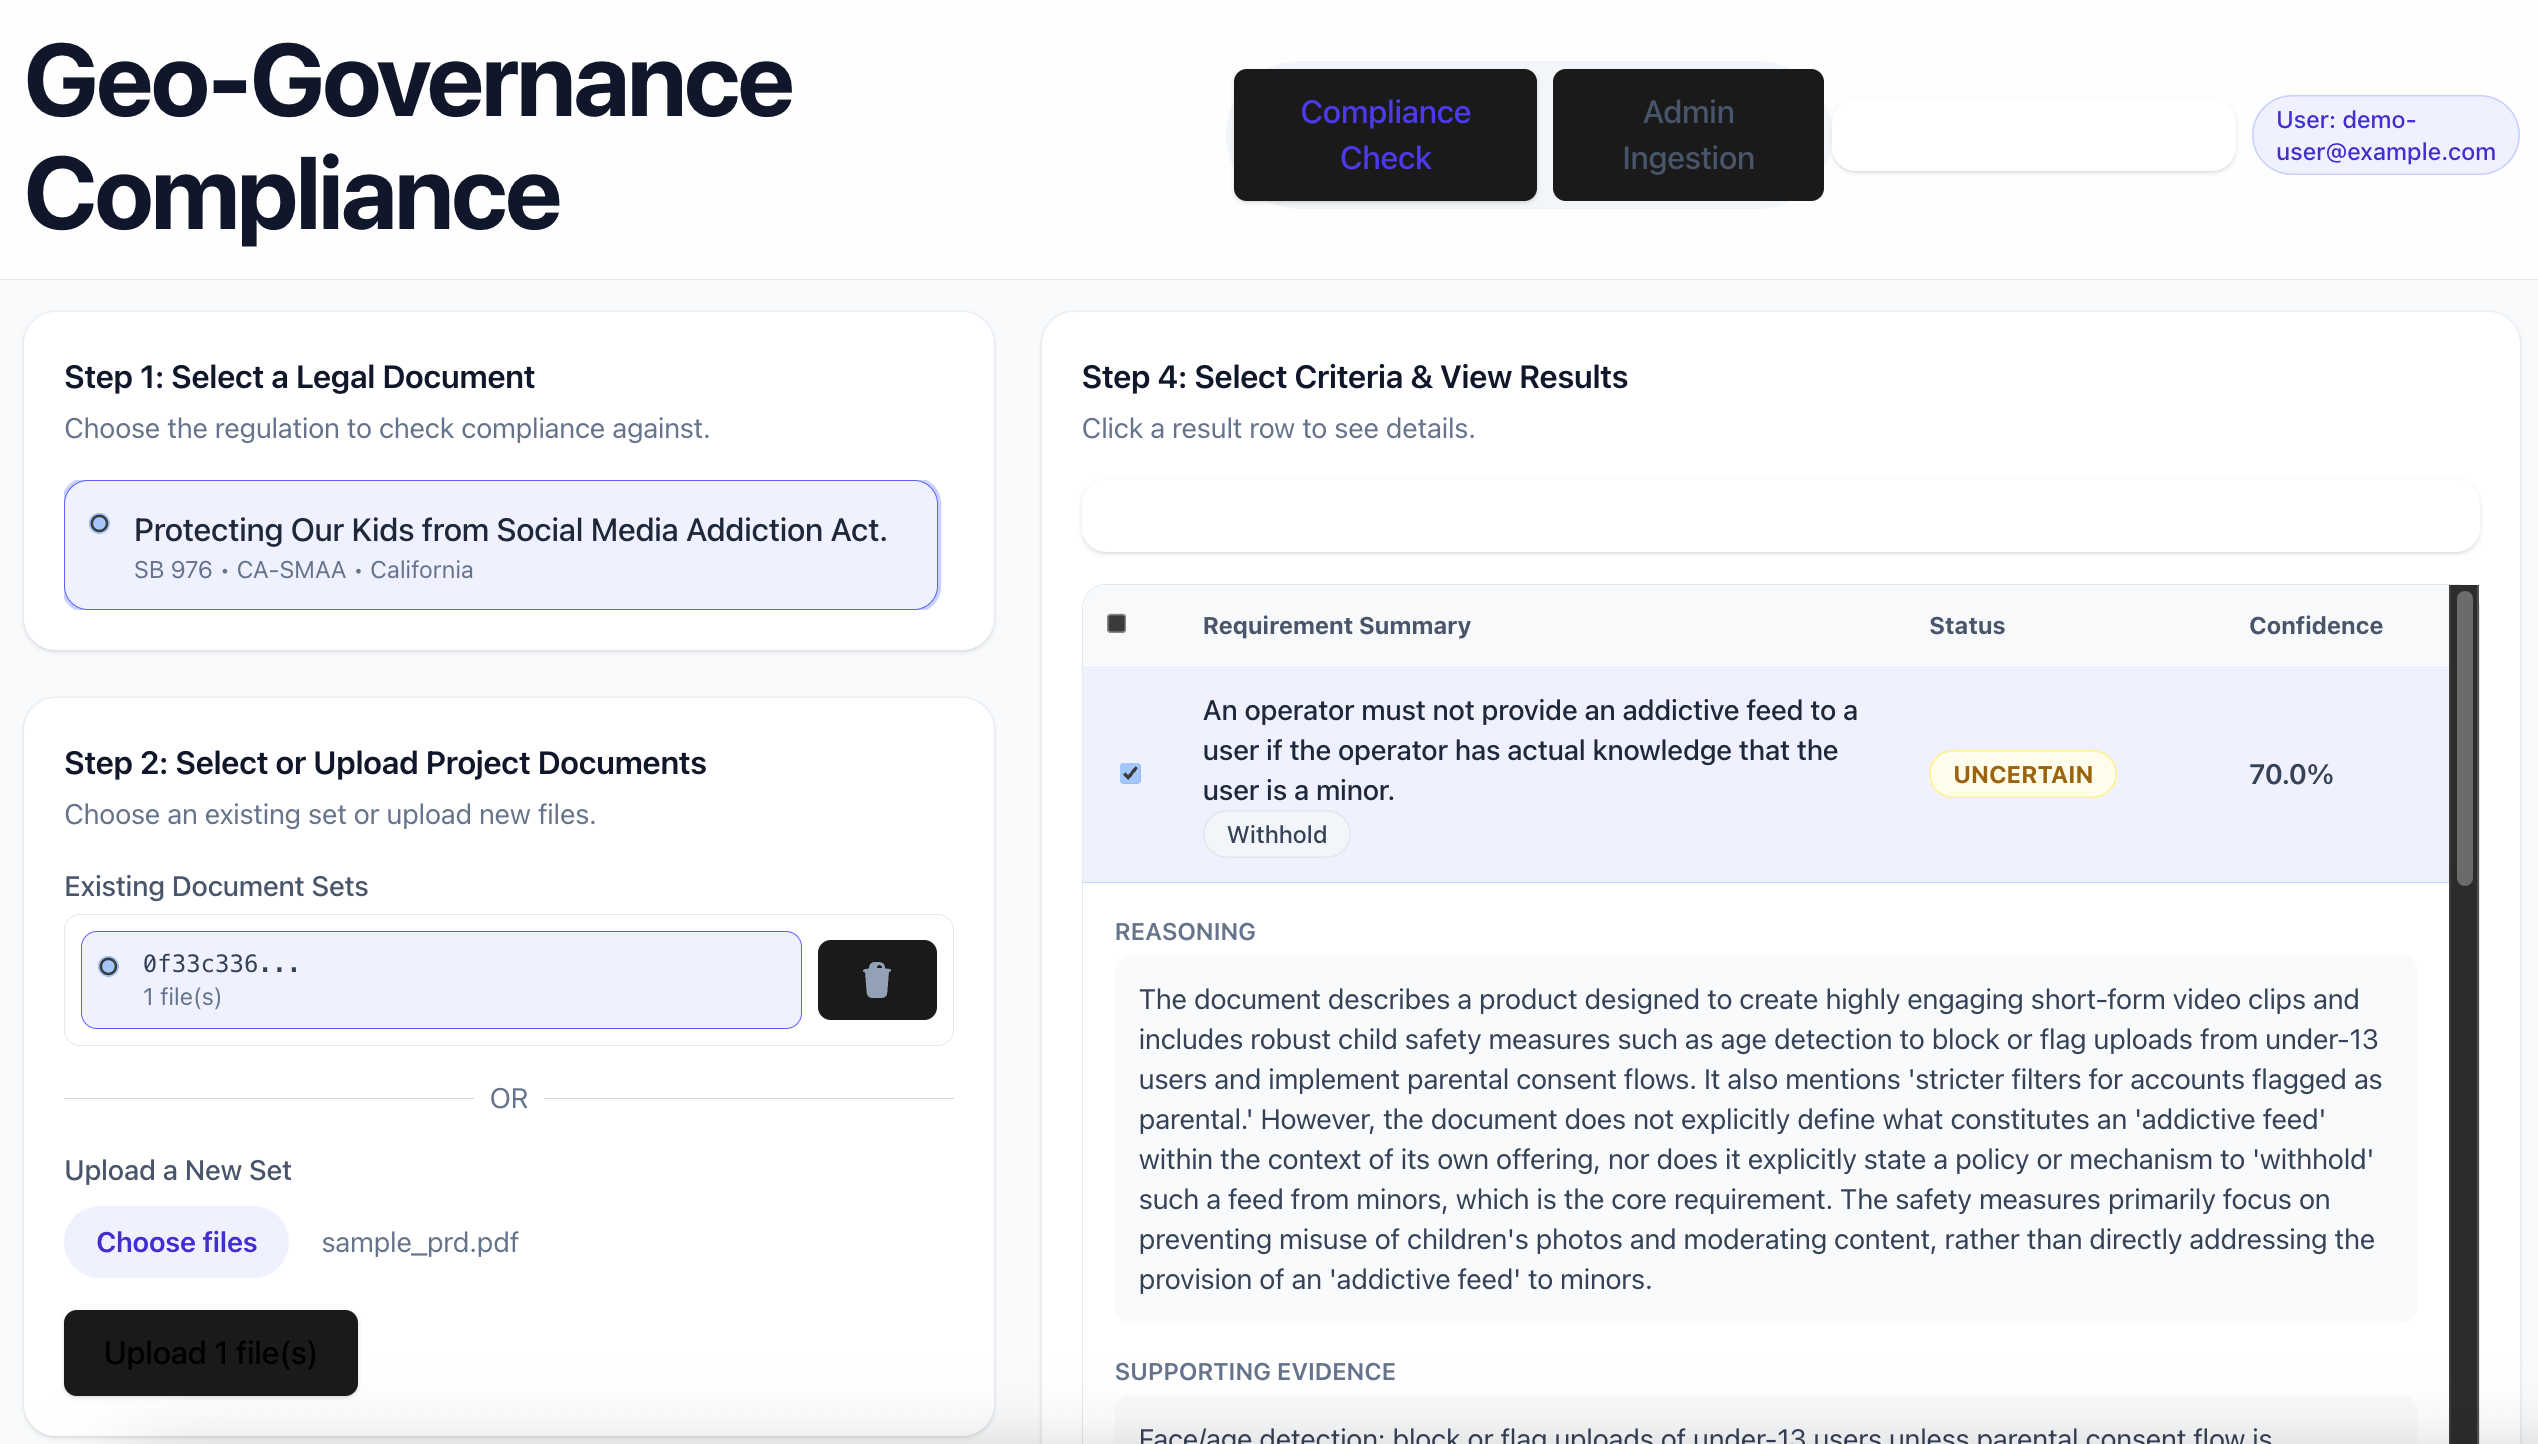The width and height of the screenshot is (2538, 1444).
Task: Switch to the Admin Ingestion tab
Action: [1687, 135]
